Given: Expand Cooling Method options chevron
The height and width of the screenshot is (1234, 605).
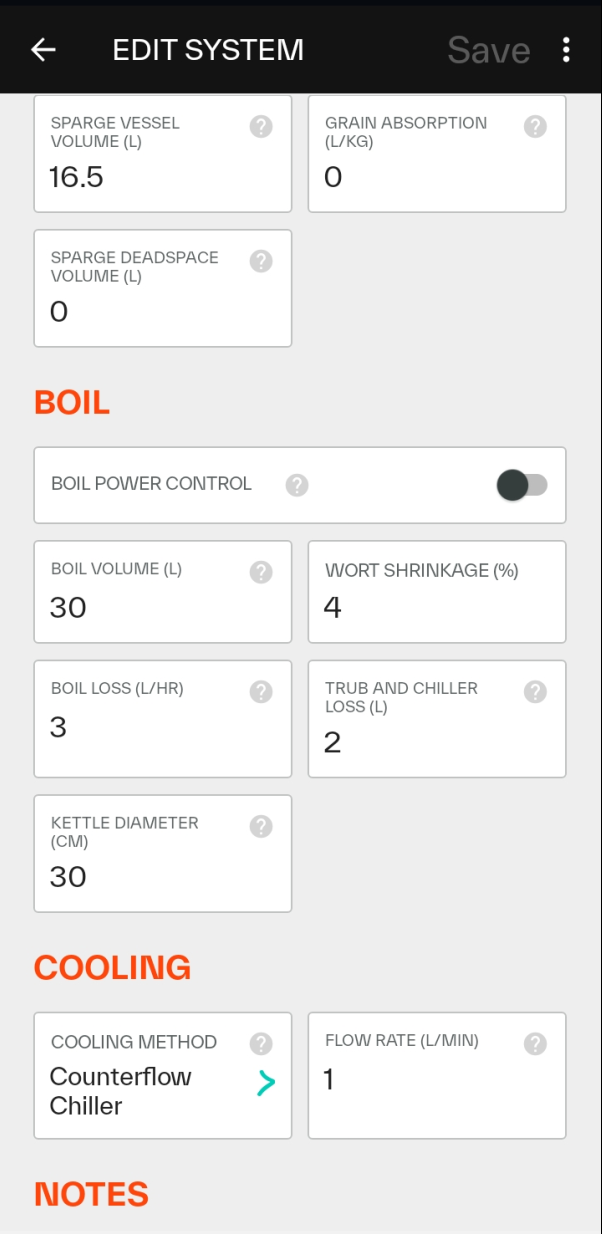Looking at the screenshot, I should tap(265, 1083).
